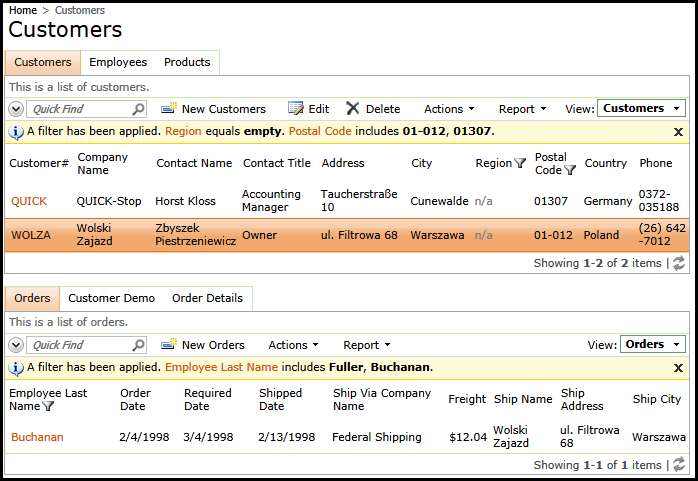Click the Edit pencil-on-form icon
The height and width of the screenshot is (481, 698).
pyautogui.click(x=296, y=108)
